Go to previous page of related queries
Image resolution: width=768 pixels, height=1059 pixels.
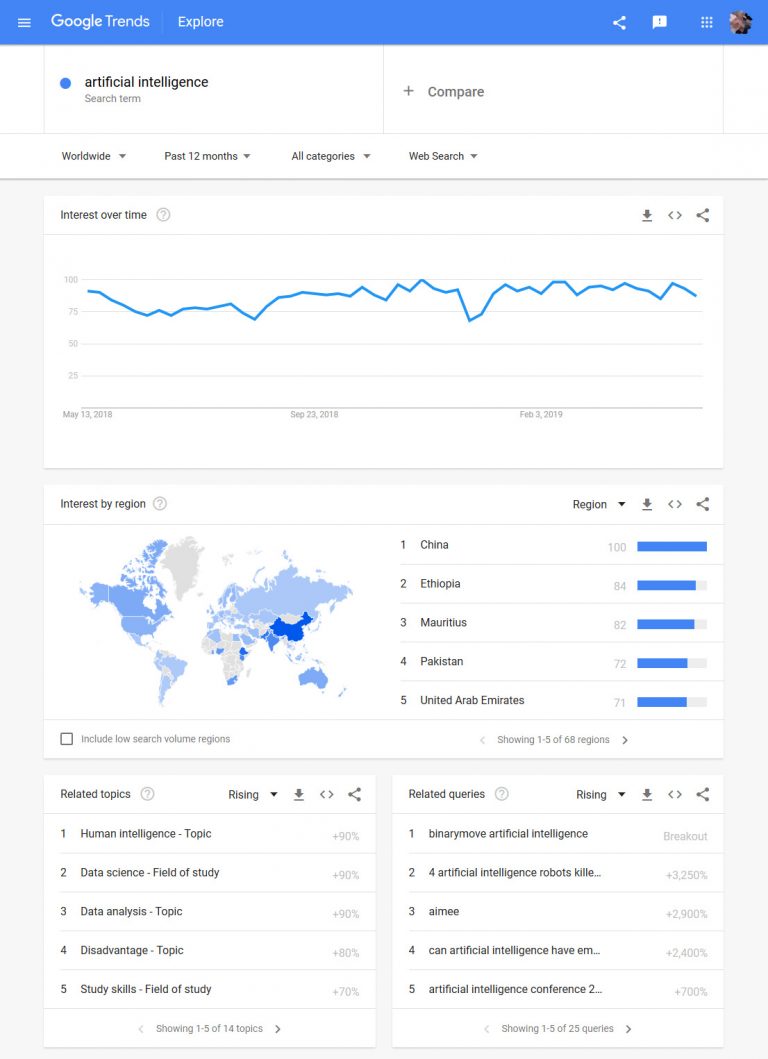click(486, 1029)
